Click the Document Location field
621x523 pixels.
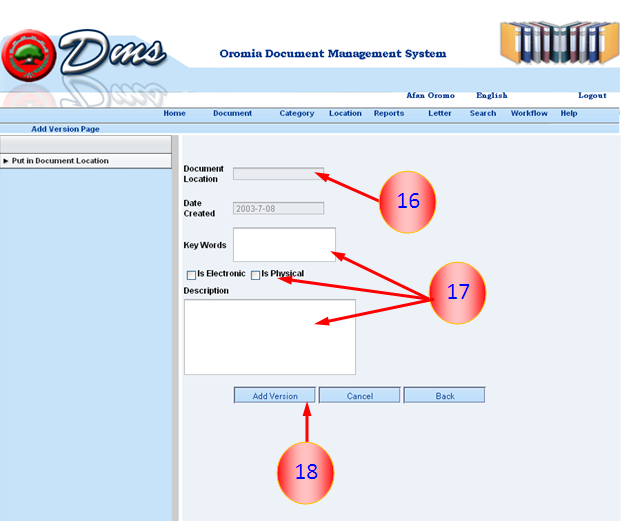[x=278, y=174]
